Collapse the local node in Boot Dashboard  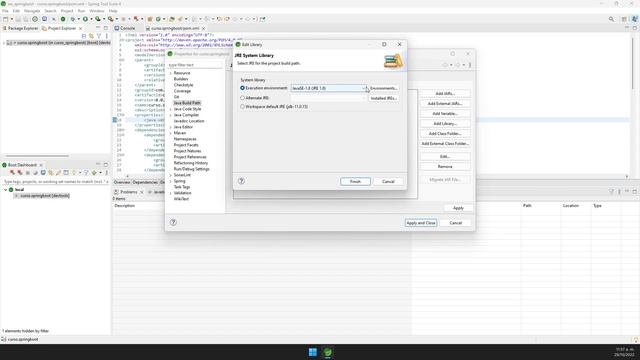coord(5,190)
